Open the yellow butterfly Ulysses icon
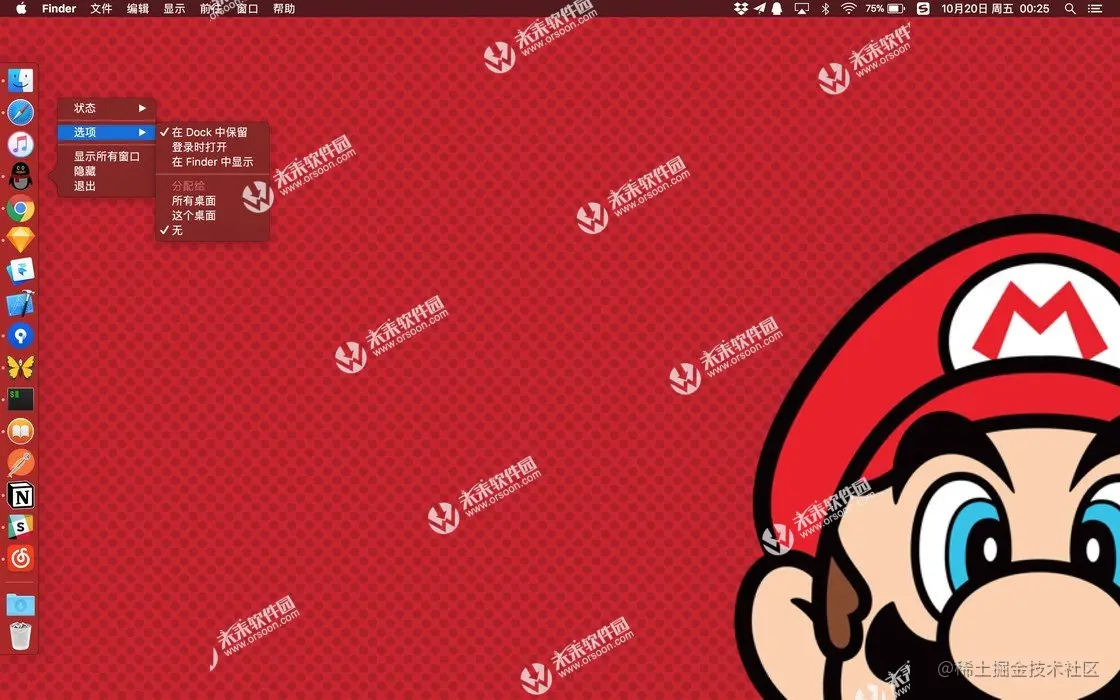This screenshot has height=700, width=1120. coord(20,367)
